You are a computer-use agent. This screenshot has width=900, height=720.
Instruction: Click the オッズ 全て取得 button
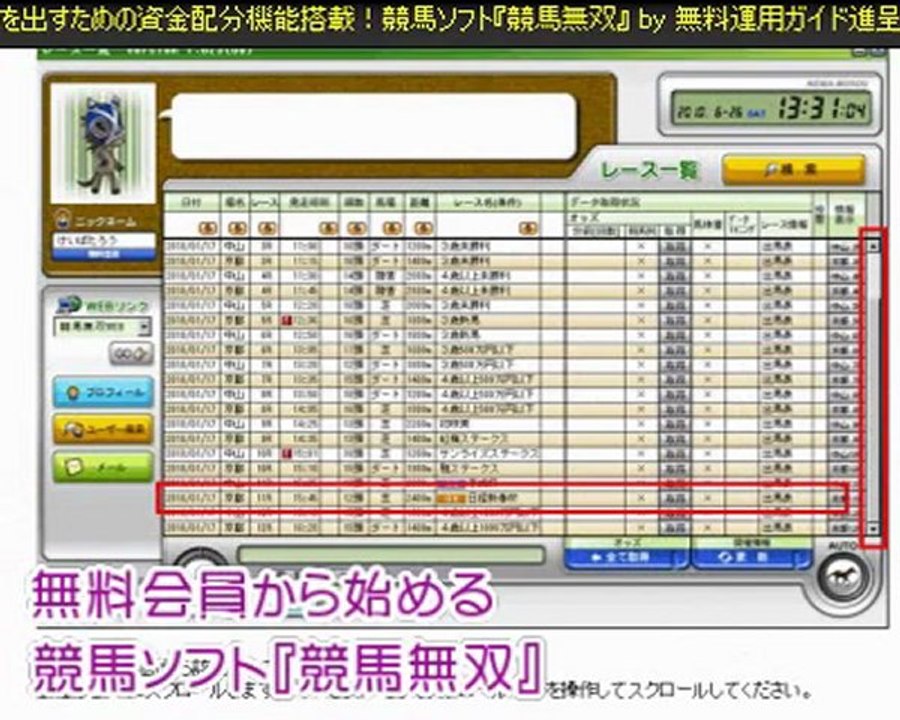[627, 558]
